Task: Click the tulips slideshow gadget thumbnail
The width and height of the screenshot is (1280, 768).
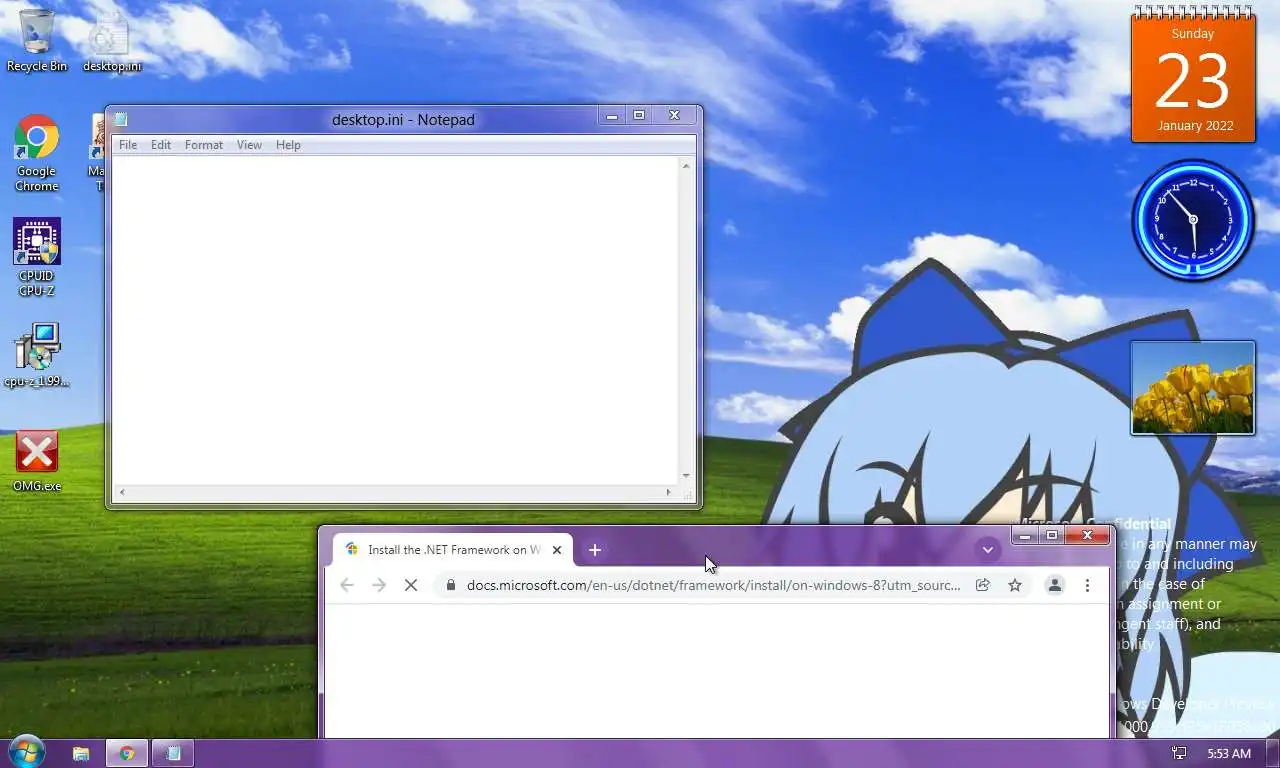Action: point(1192,388)
